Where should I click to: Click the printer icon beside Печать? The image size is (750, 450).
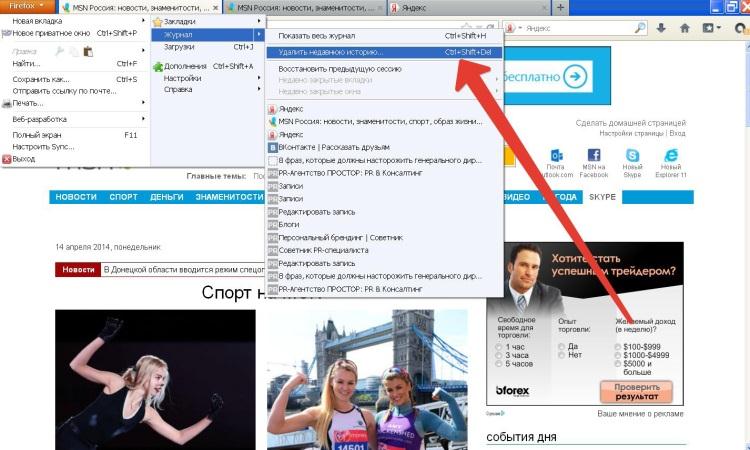pos(7,103)
